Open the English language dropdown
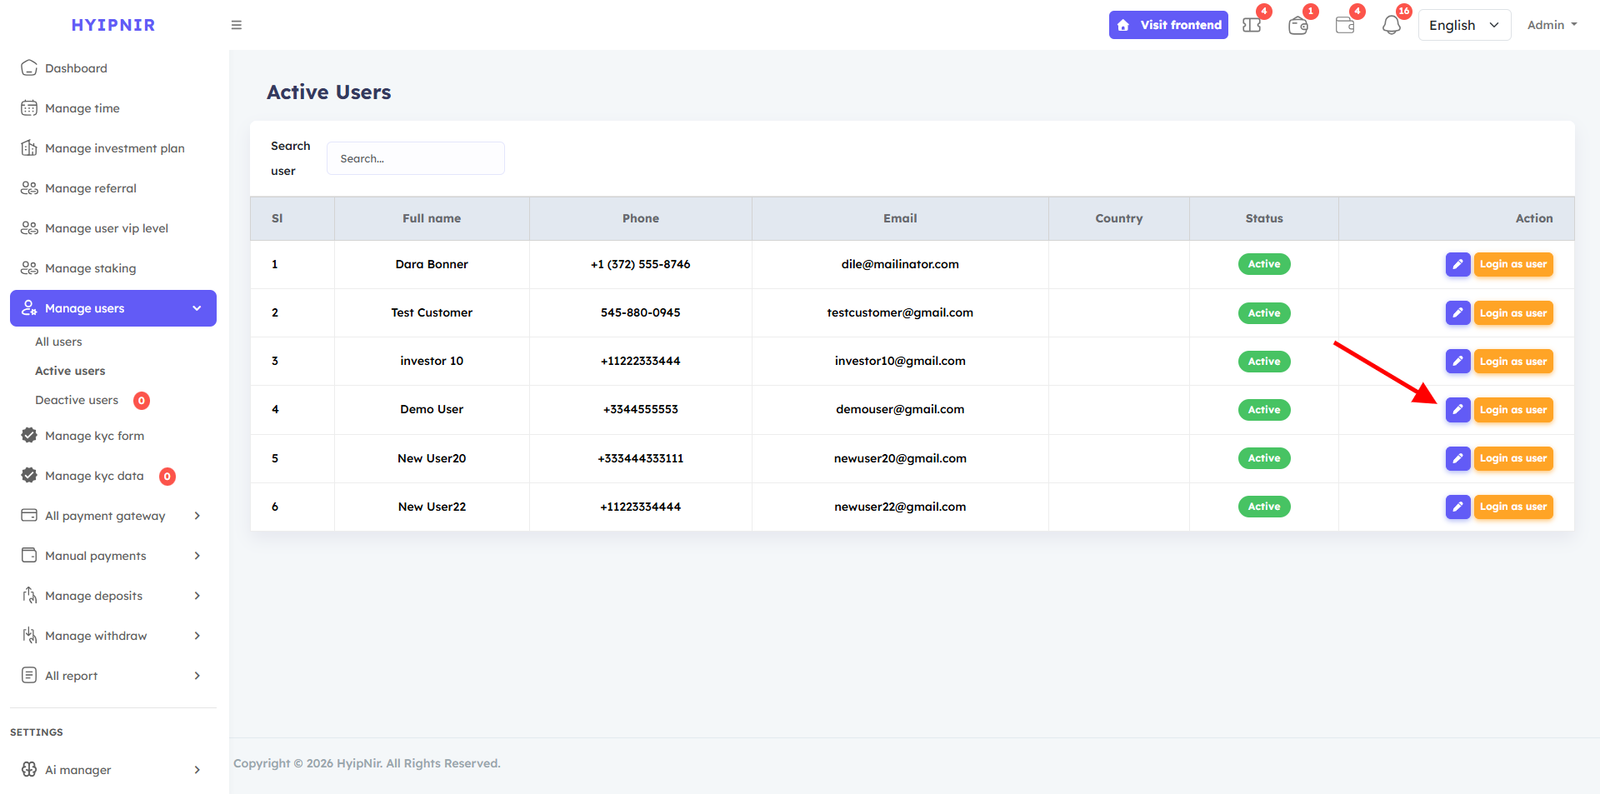The width and height of the screenshot is (1600, 794). [1464, 25]
